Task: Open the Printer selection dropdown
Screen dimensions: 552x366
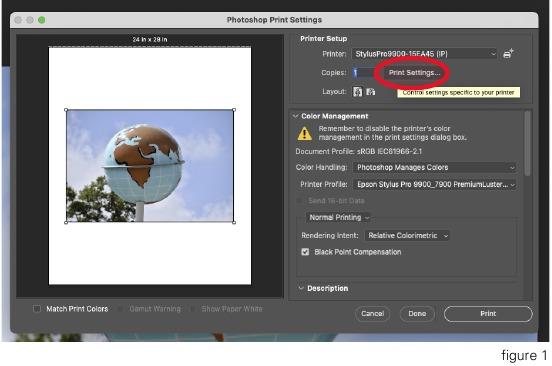Action: tap(425, 54)
